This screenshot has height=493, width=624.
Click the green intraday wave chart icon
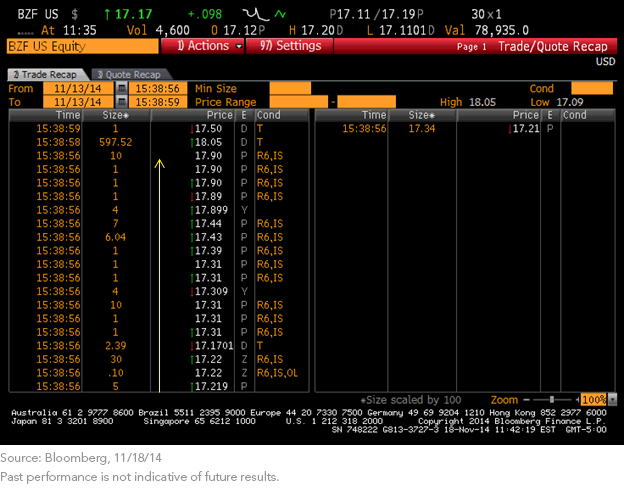pyautogui.click(x=280, y=15)
